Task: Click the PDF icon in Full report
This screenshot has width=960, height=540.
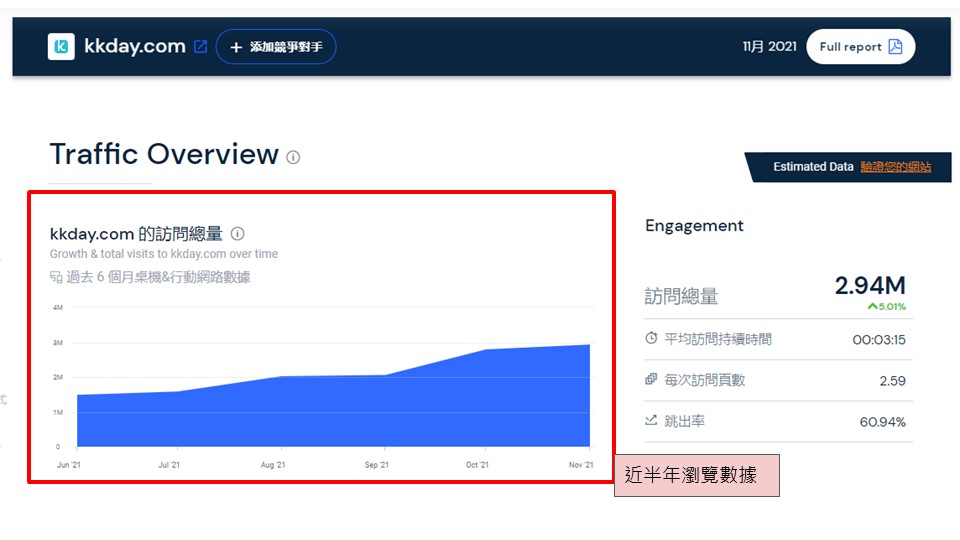Action: (x=895, y=47)
